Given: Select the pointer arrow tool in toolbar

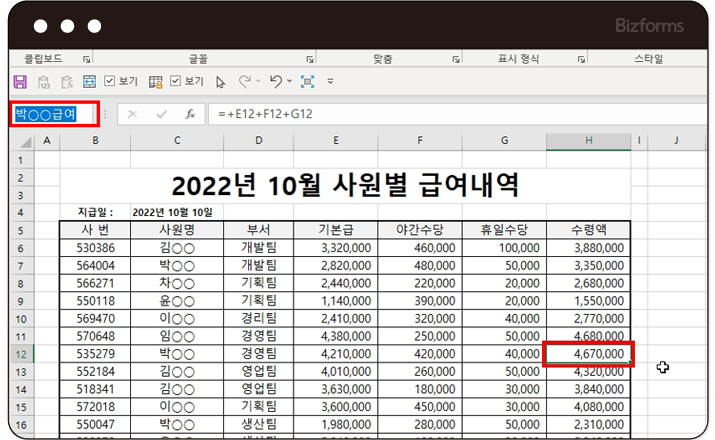Looking at the screenshot, I should 221,81.
